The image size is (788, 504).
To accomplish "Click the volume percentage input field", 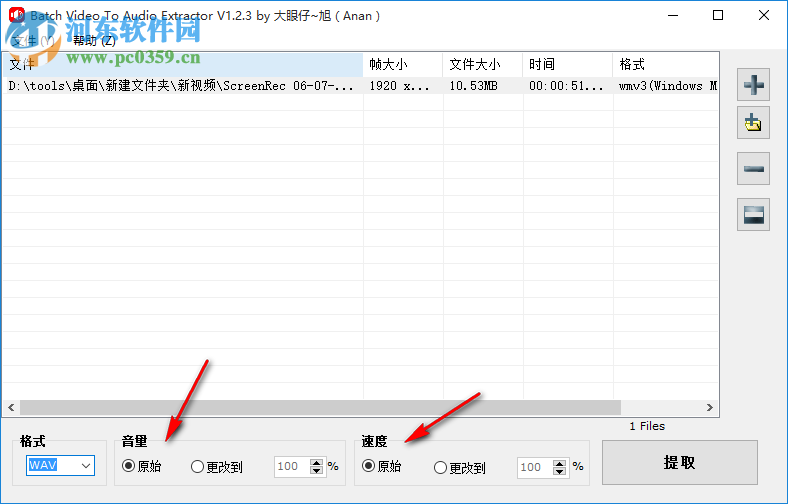I will [292, 466].
